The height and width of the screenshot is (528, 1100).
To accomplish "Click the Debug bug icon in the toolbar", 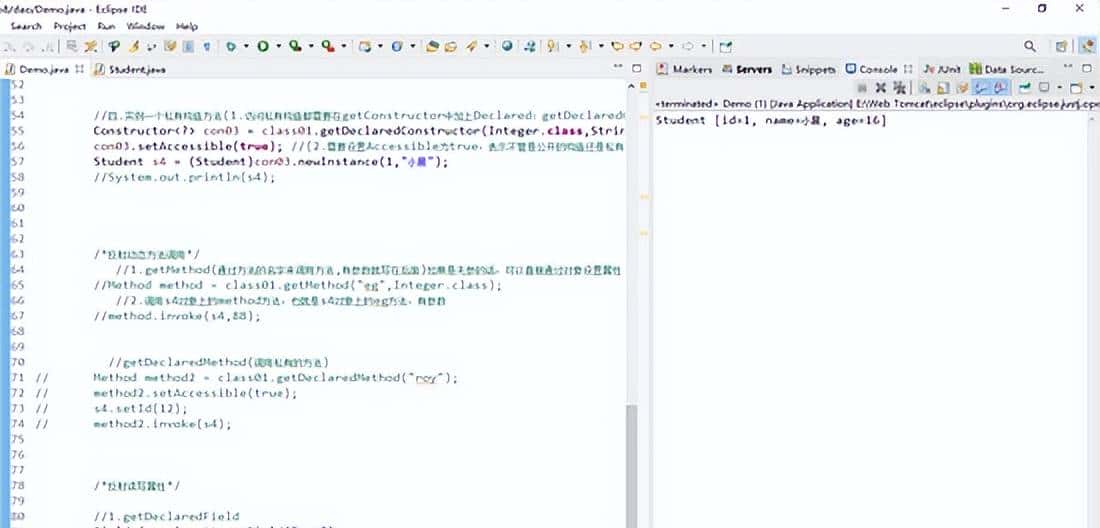I will tap(230, 46).
